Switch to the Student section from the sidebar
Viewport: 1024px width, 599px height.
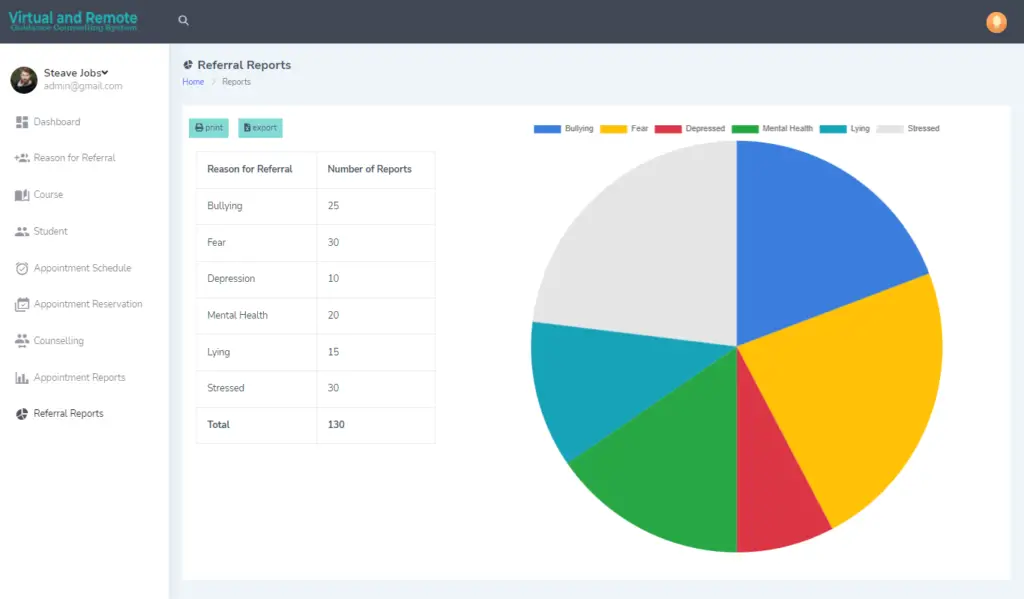[50, 231]
